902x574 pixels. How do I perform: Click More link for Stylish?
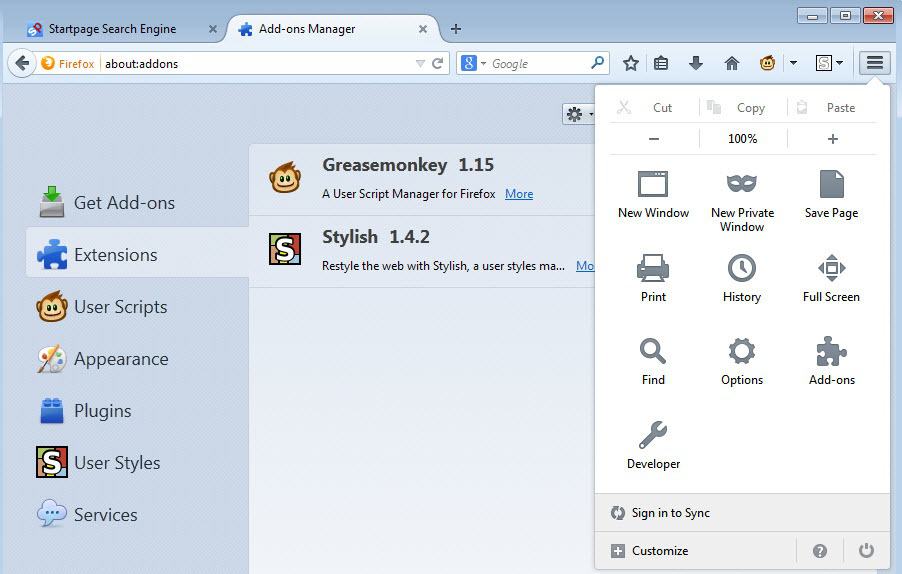pyautogui.click(x=585, y=266)
